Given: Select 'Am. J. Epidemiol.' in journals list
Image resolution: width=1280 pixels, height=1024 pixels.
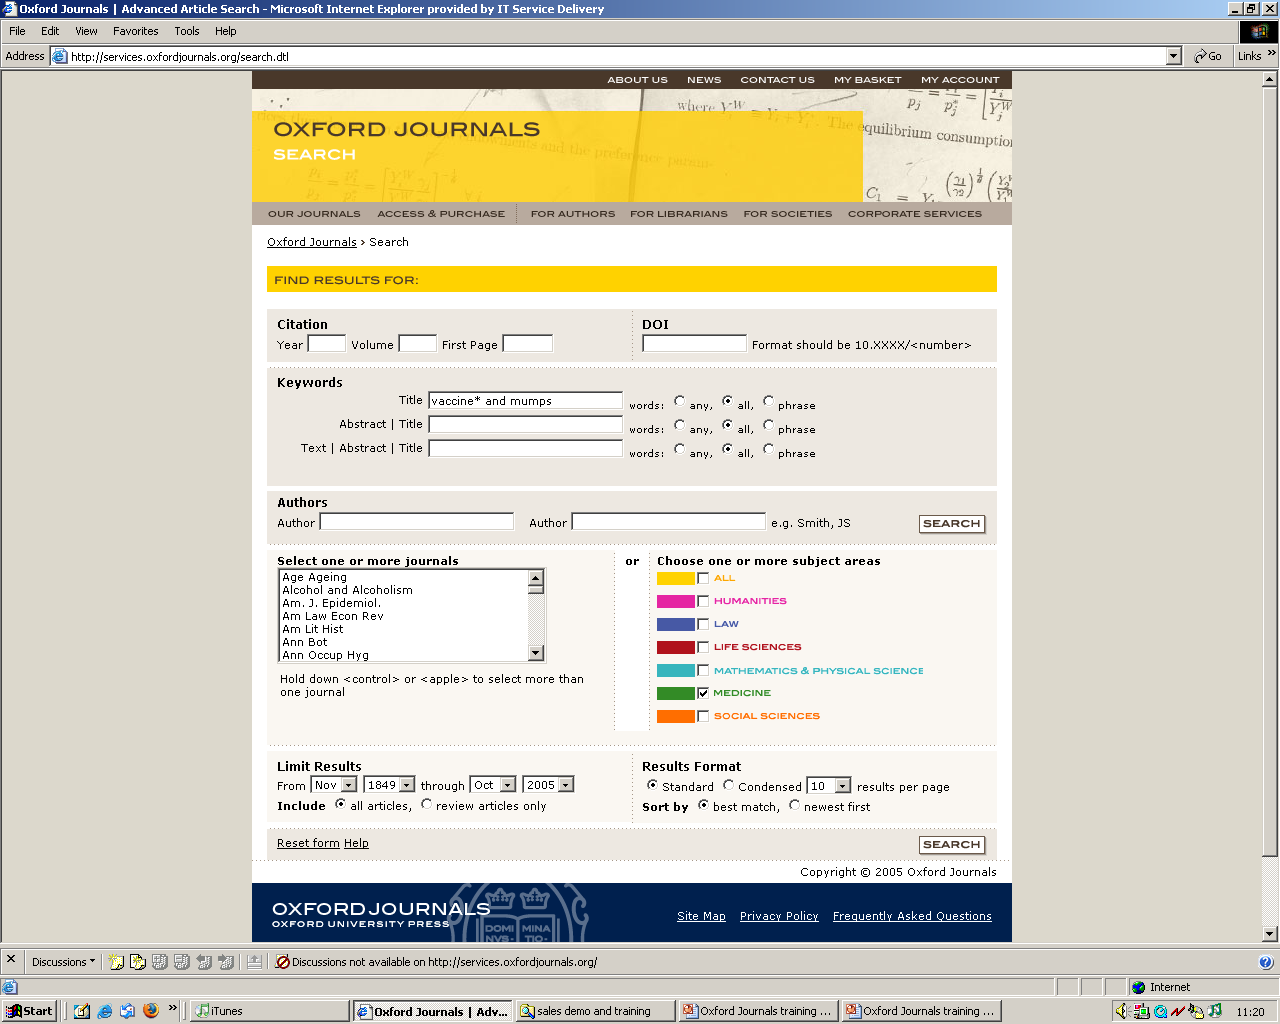Looking at the screenshot, I should 331,603.
